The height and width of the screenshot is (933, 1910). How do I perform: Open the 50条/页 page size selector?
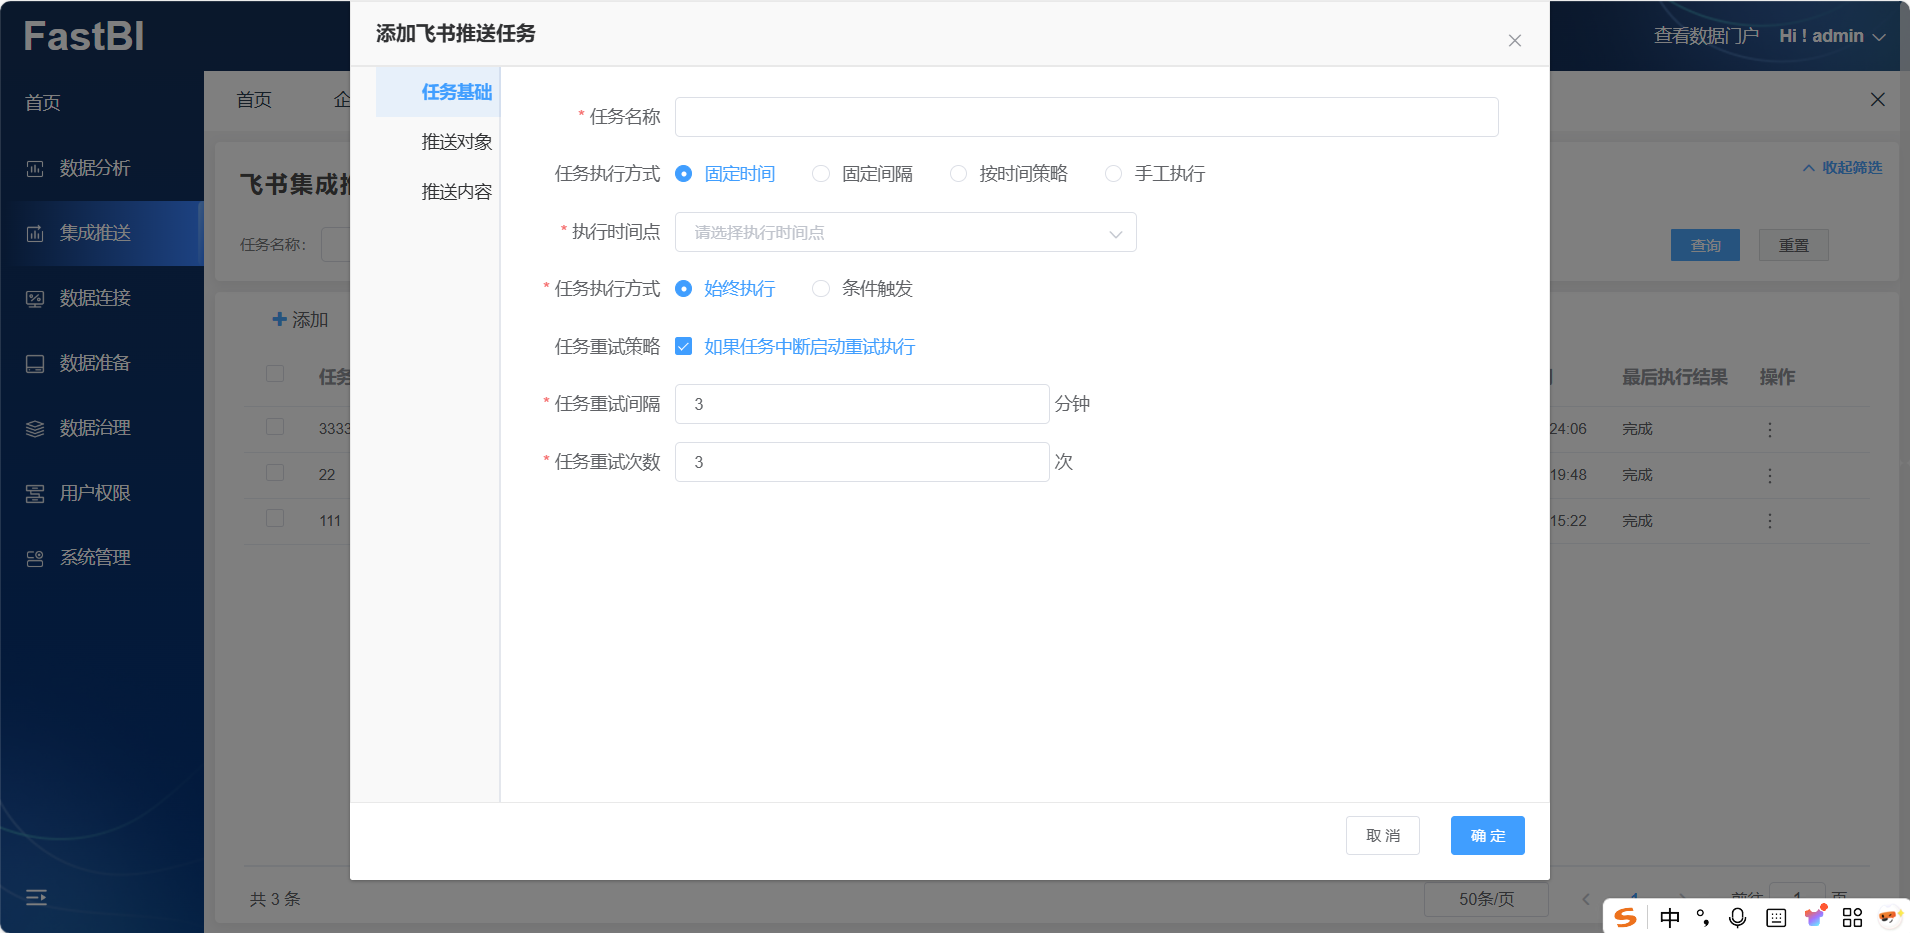(1486, 899)
